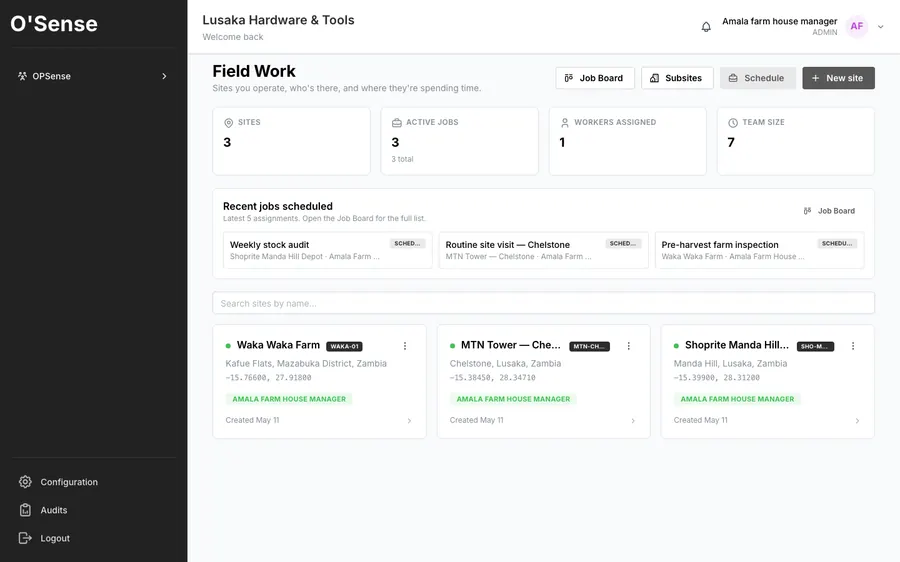Click the OPSense people icon
The height and width of the screenshot is (562, 900).
click(x=22, y=76)
